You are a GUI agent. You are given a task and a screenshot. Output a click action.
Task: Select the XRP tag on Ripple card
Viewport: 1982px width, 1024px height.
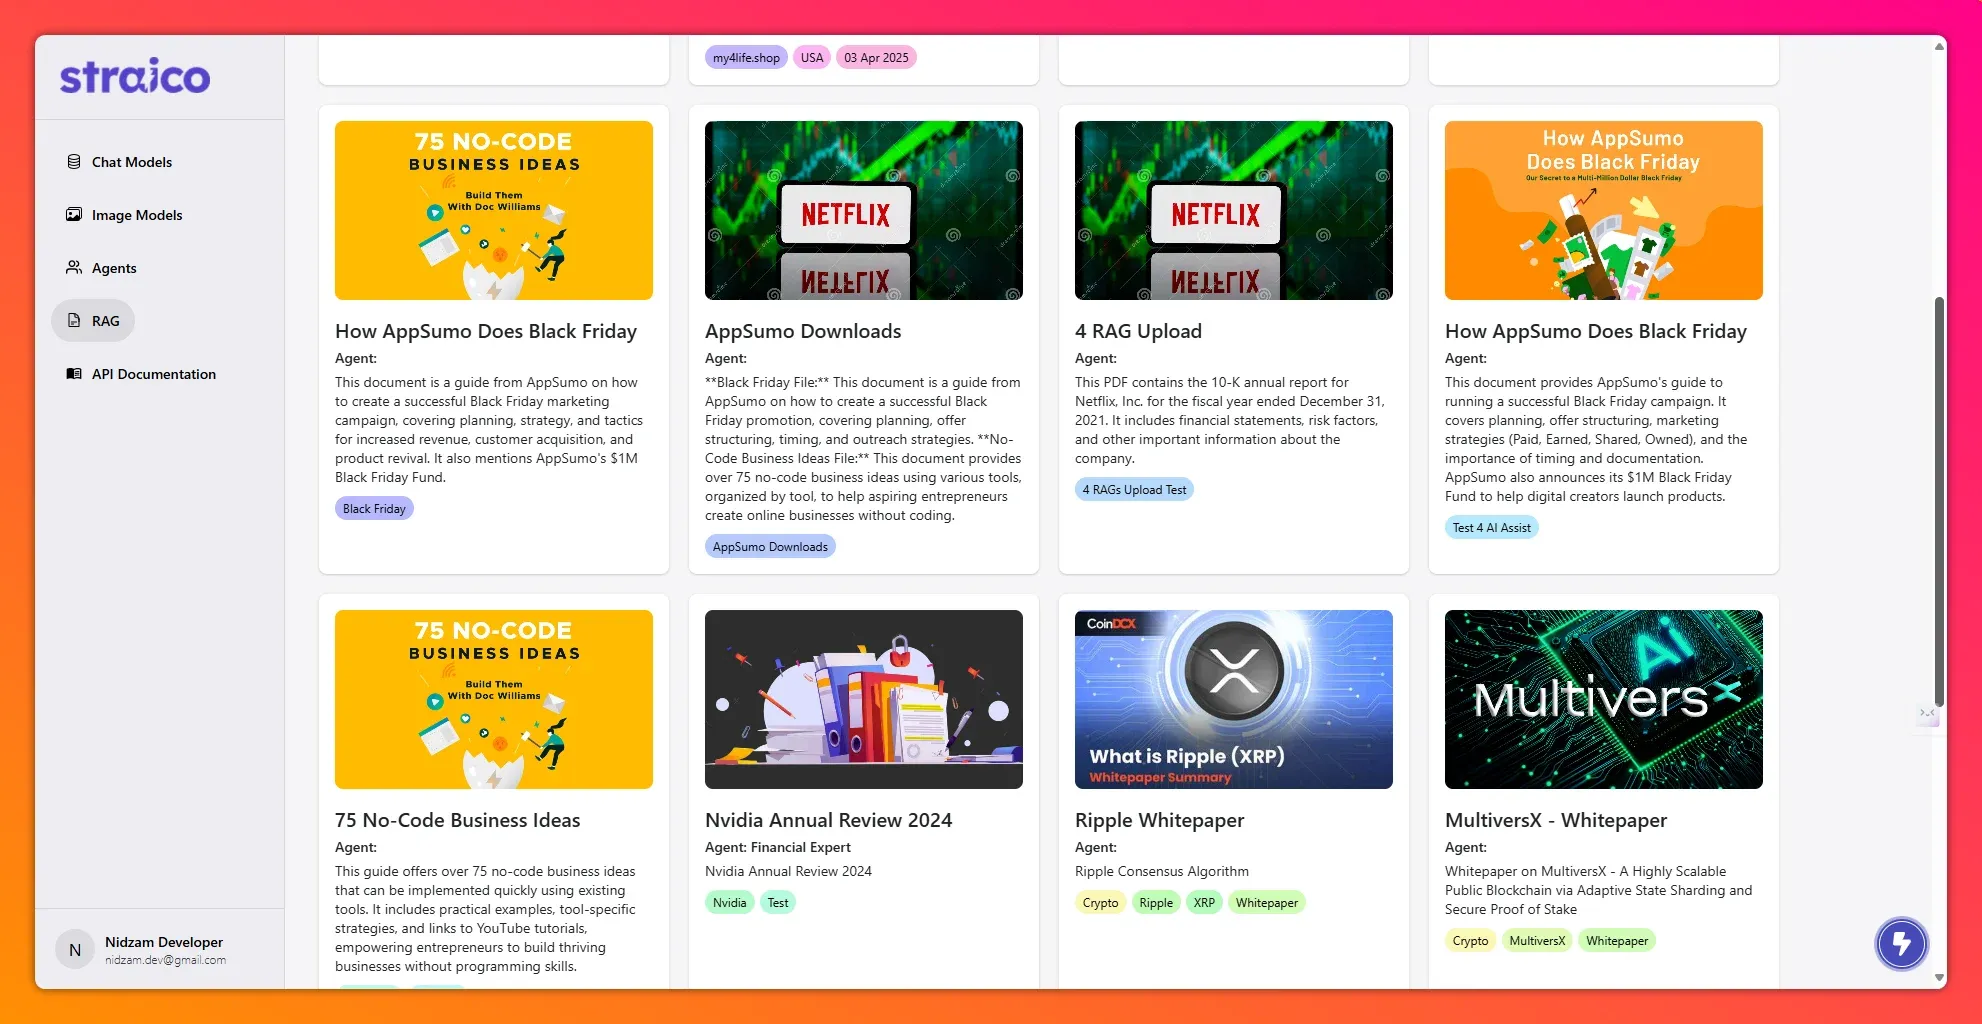1204,903
